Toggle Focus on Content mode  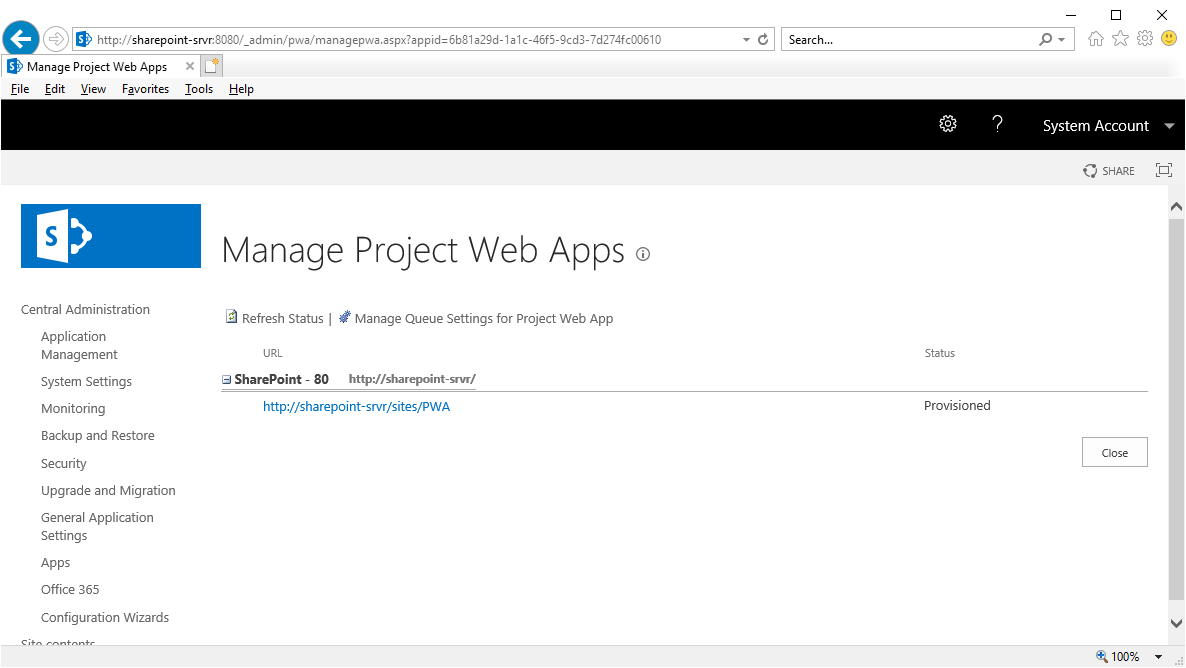[1163, 170]
